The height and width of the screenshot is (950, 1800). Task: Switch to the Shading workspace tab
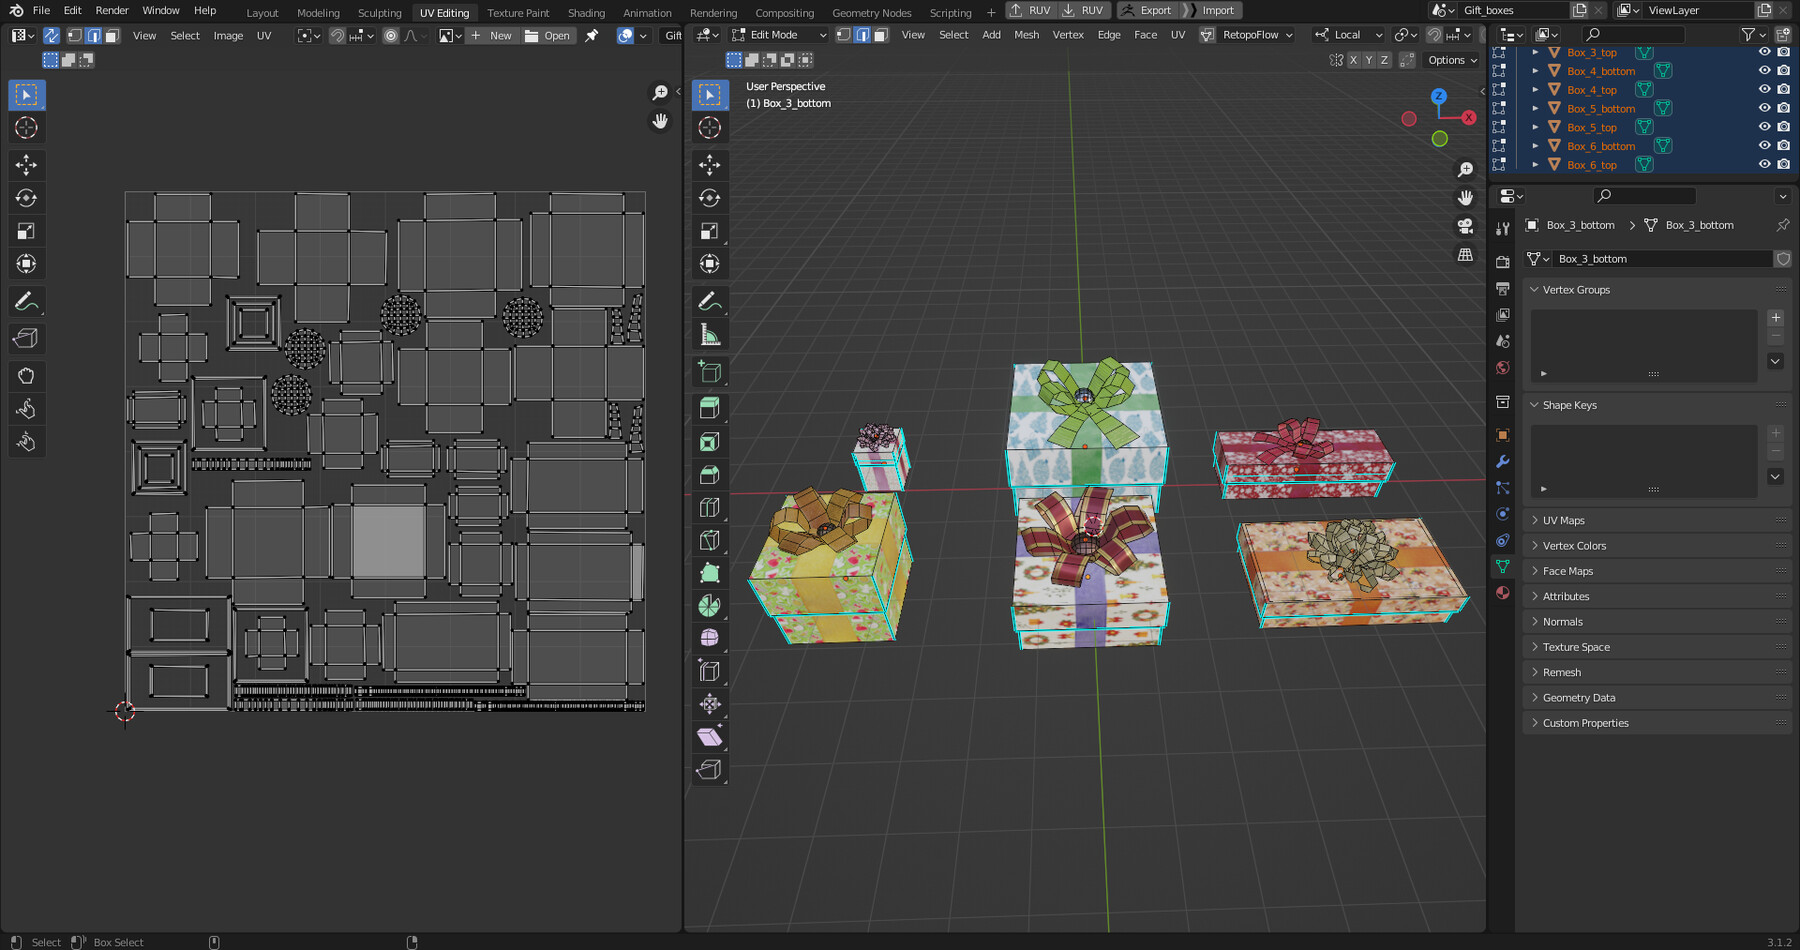pyautogui.click(x=587, y=13)
